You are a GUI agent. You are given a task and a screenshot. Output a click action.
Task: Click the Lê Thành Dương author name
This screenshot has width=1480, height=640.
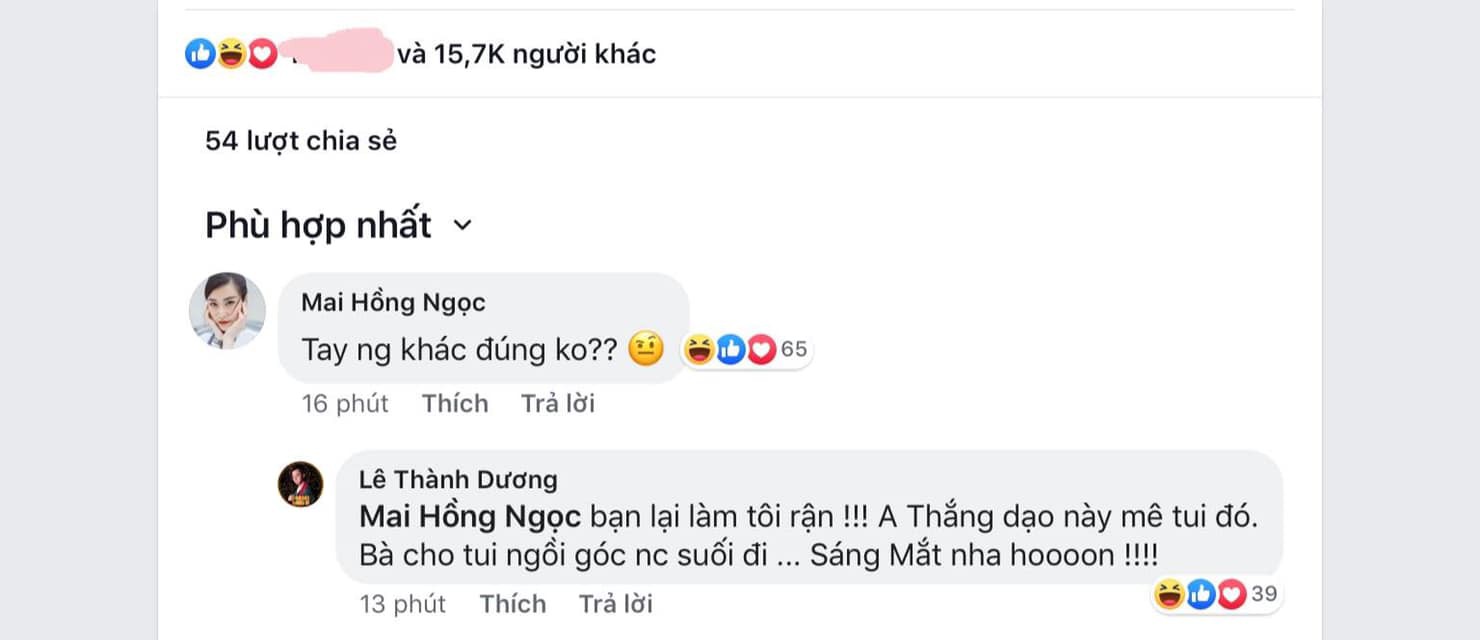[x=458, y=479]
